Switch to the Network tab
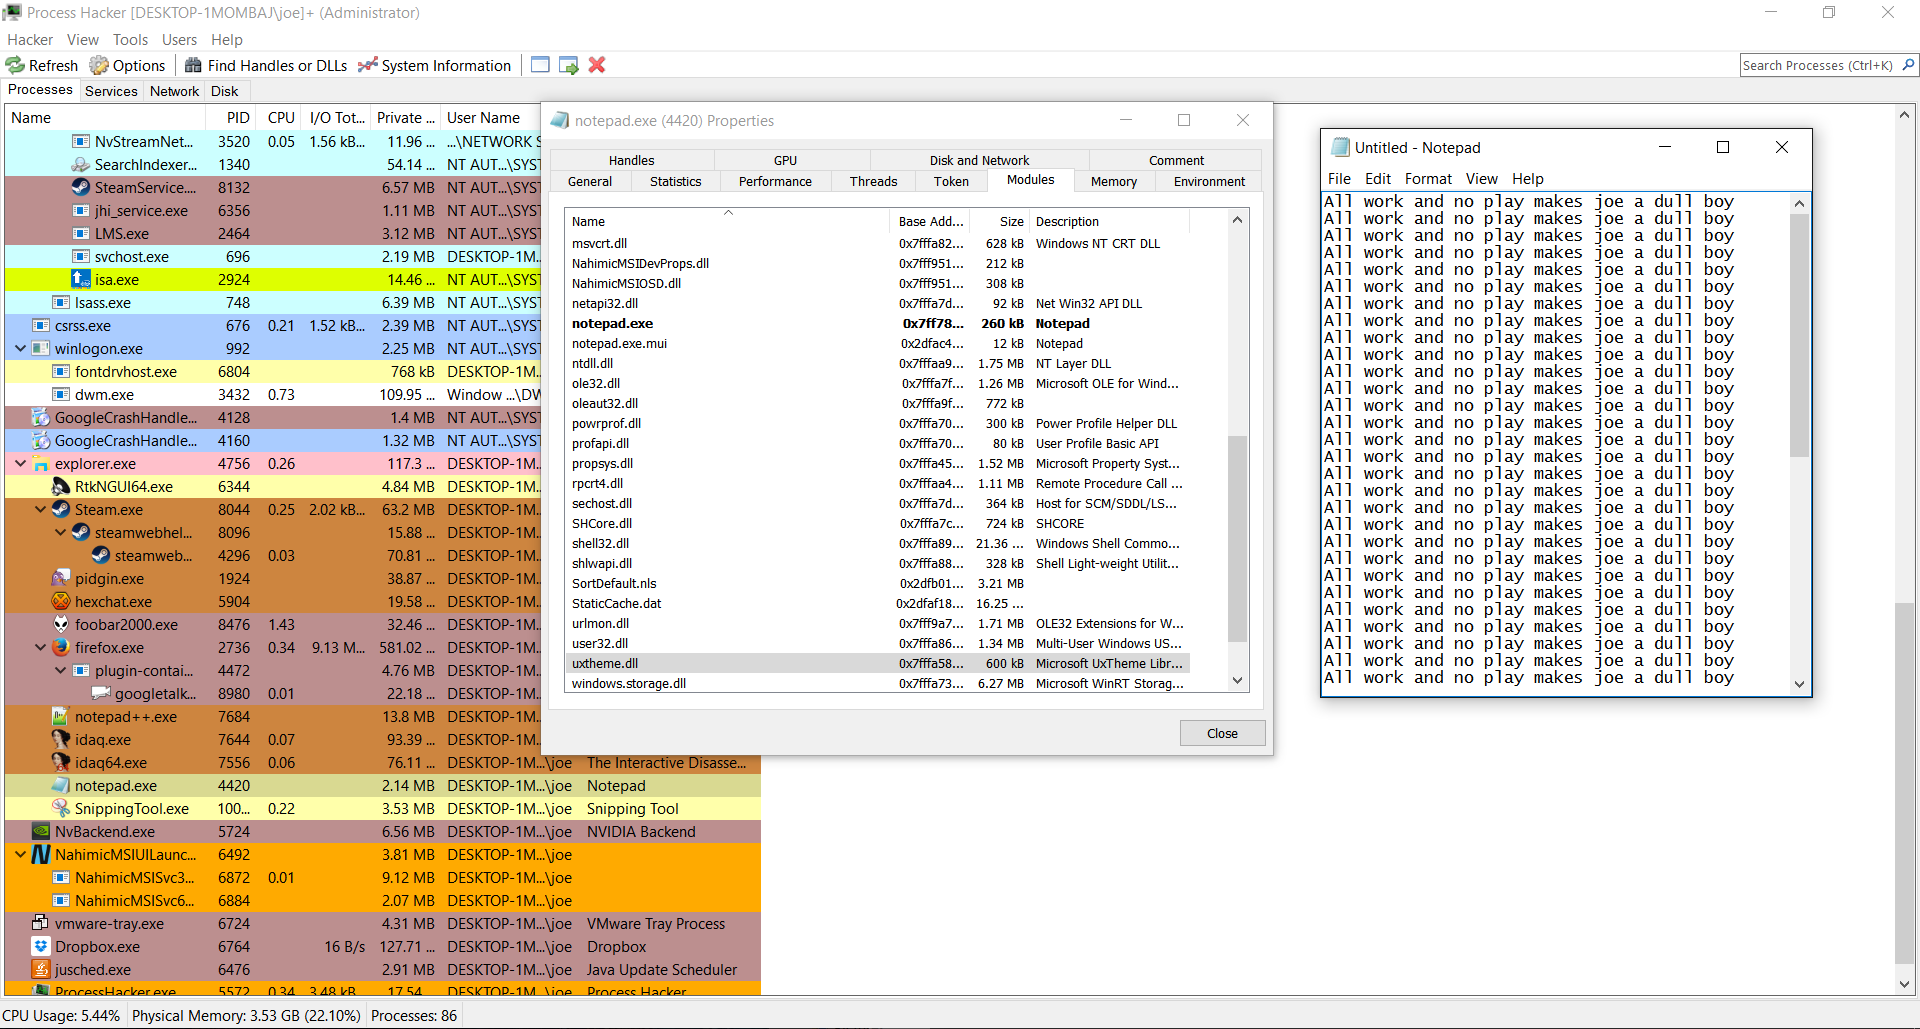This screenshot has height=1029, width=1920. [175, 91]
